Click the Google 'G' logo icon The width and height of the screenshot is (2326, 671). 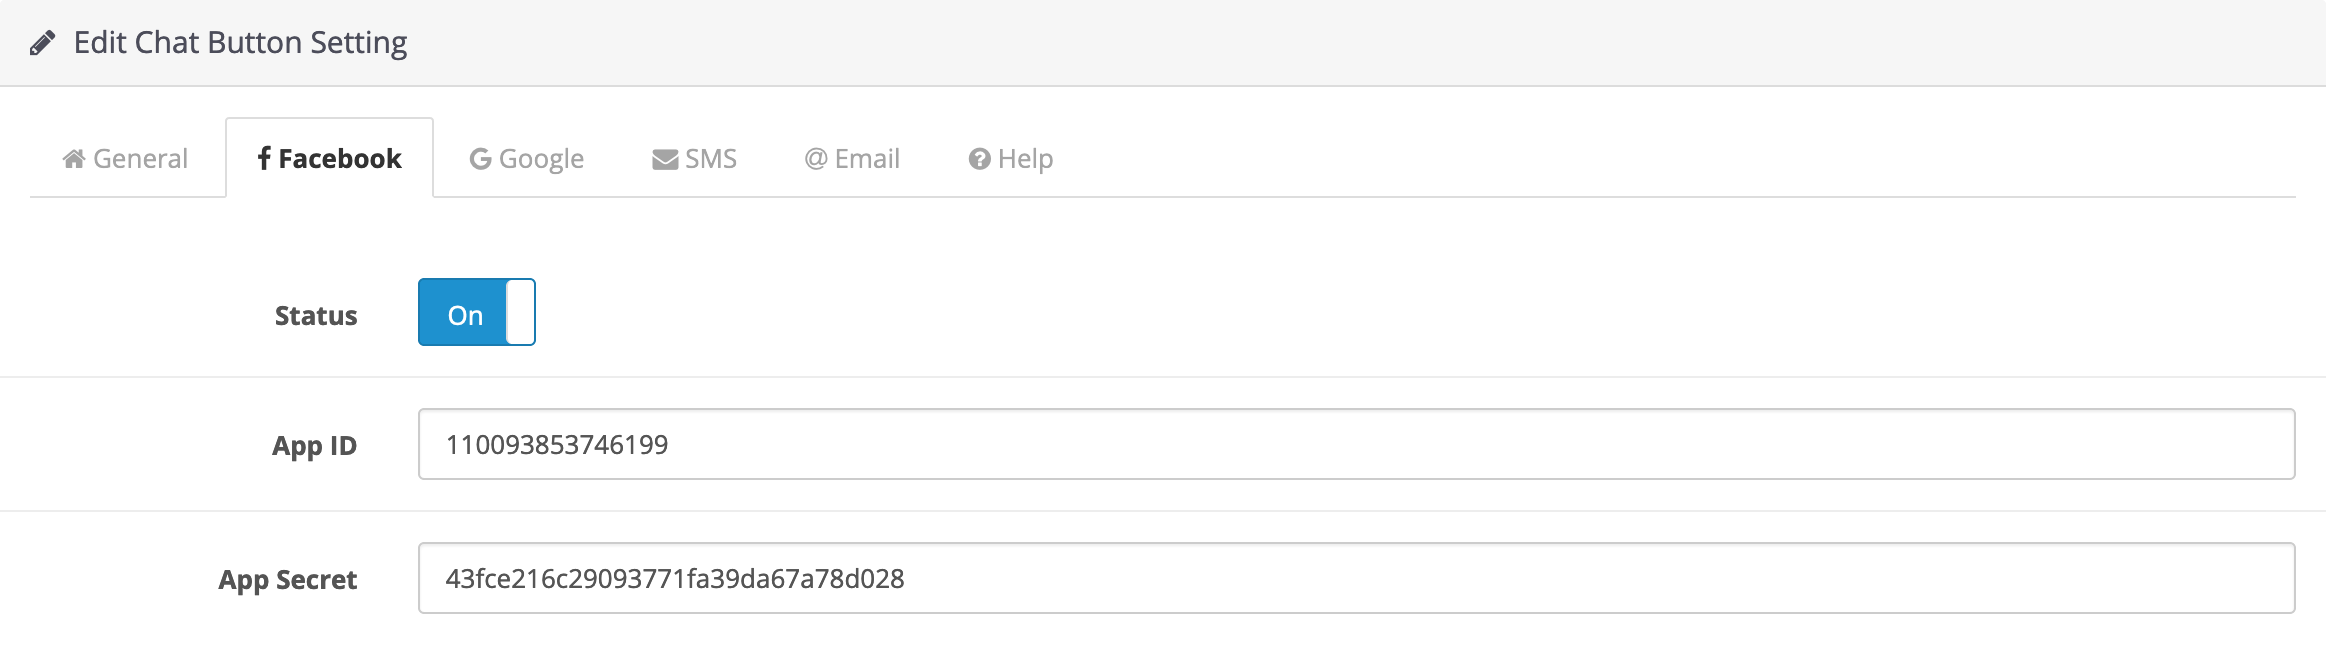click(x=480, y=159)
